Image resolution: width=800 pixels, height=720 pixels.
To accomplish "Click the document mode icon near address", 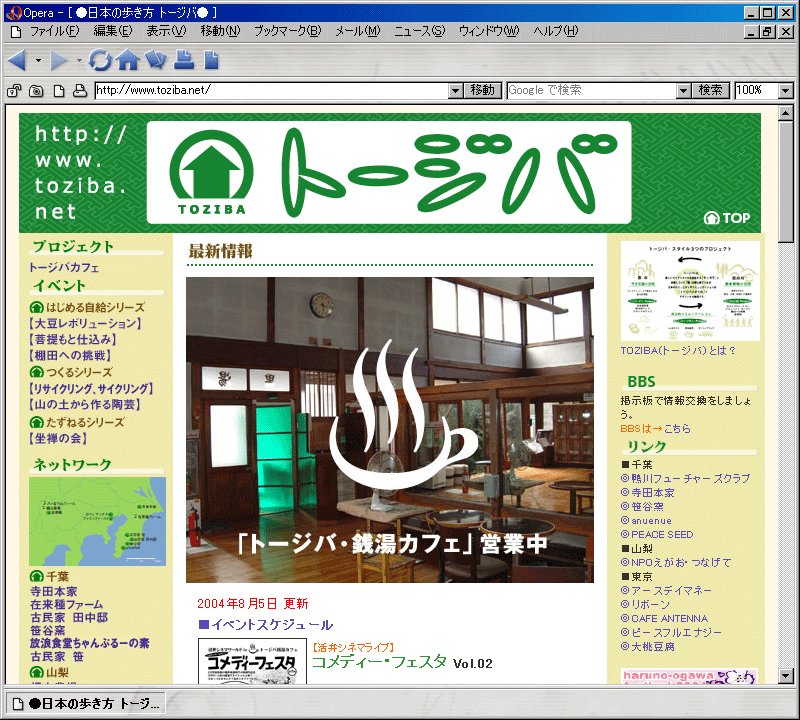I will pyautogui.click(x=59, y=91).
